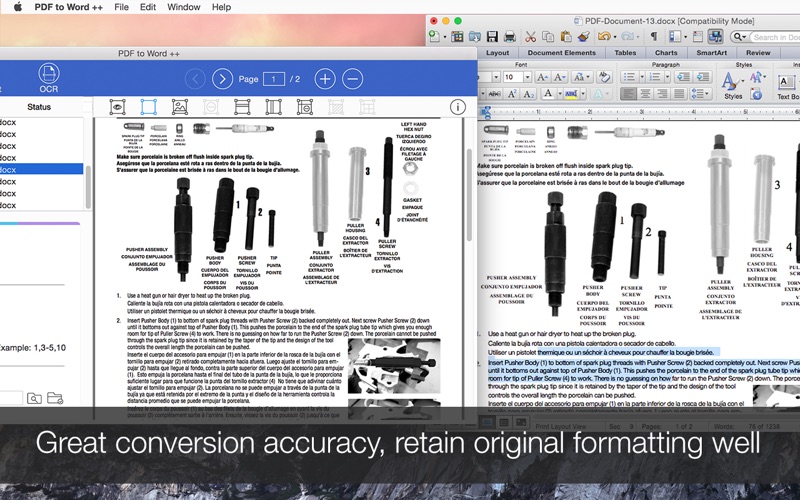Viewport: 800px width, 500px height.
Task: Open the File menu
Action: pos(121,7)
